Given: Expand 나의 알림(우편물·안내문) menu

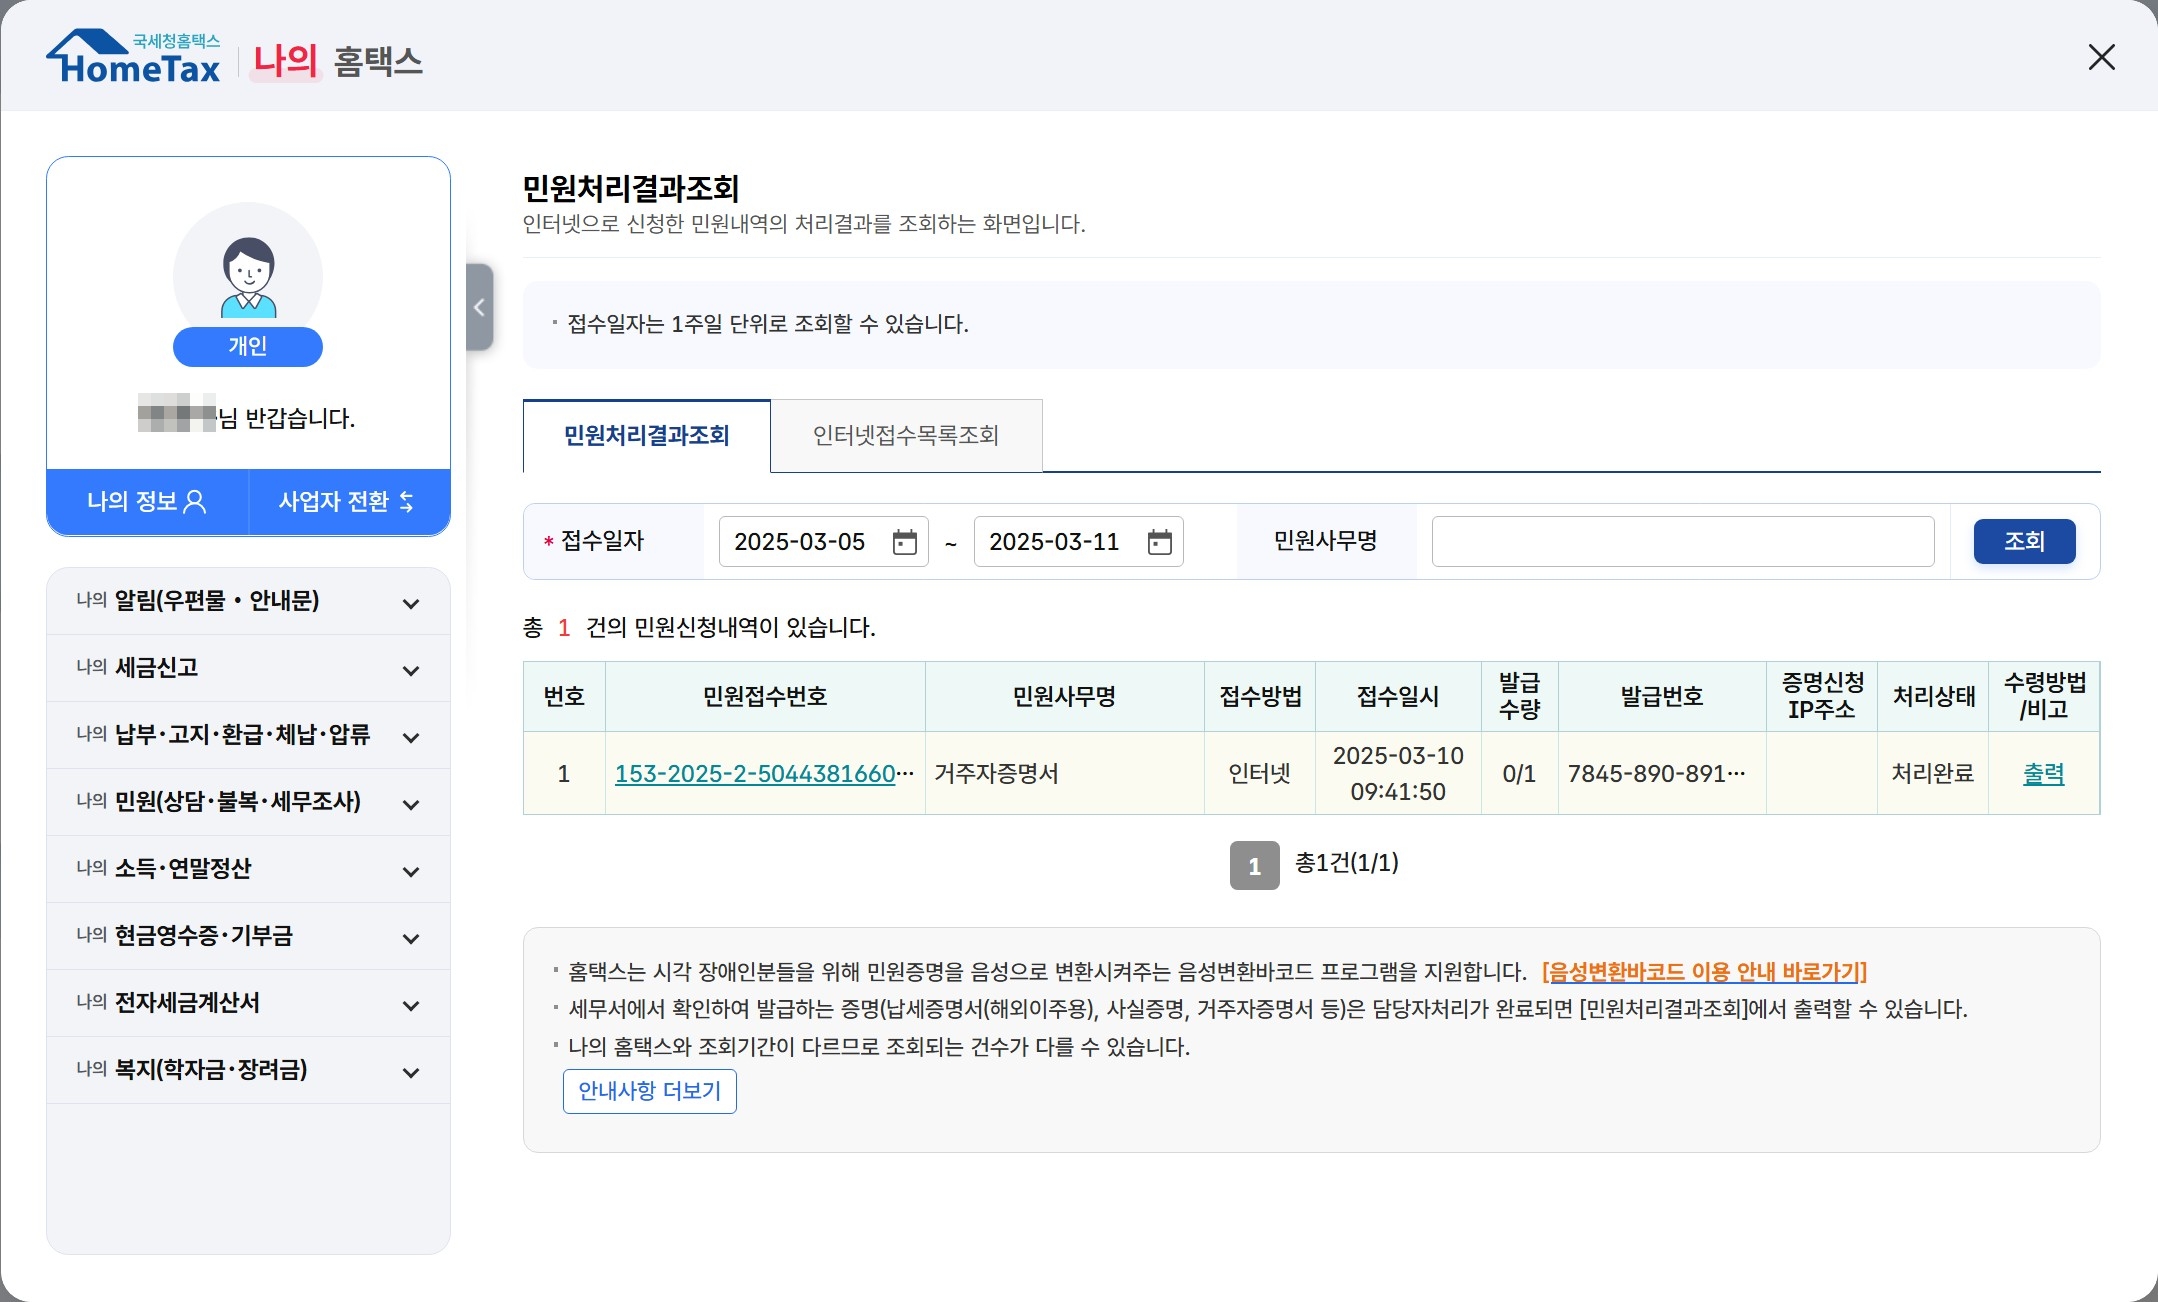Looking at the screenshot, I should tap(248, 601).
